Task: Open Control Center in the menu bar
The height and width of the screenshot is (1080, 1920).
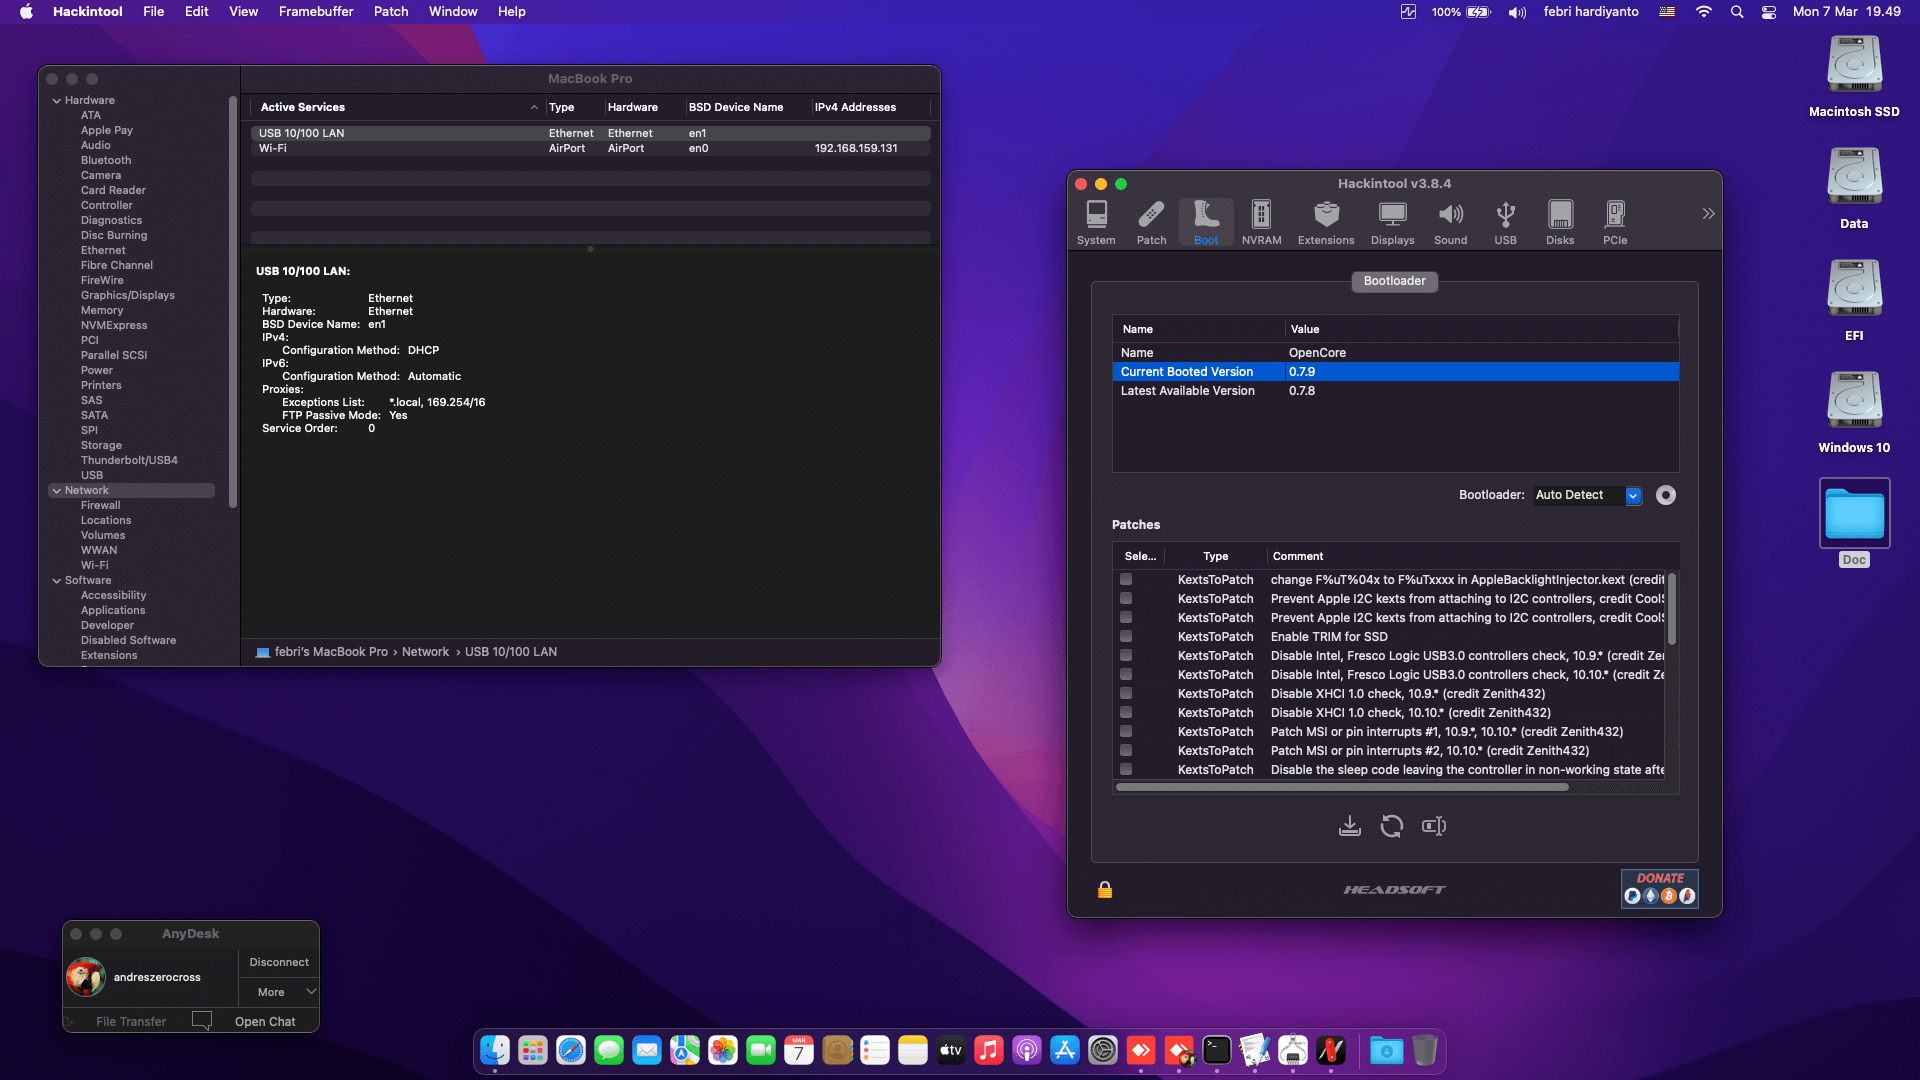Action: coord(1769,12)
